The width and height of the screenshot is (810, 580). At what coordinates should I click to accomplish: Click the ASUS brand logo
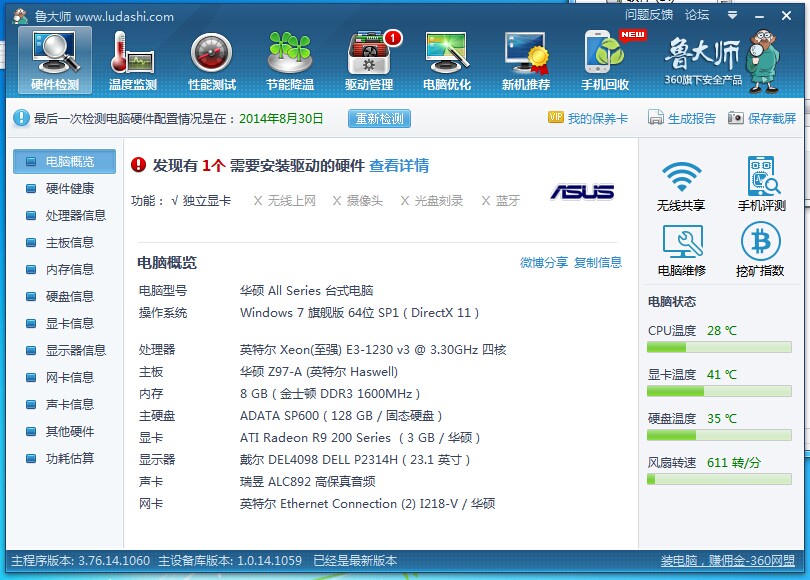pos(582,192)
